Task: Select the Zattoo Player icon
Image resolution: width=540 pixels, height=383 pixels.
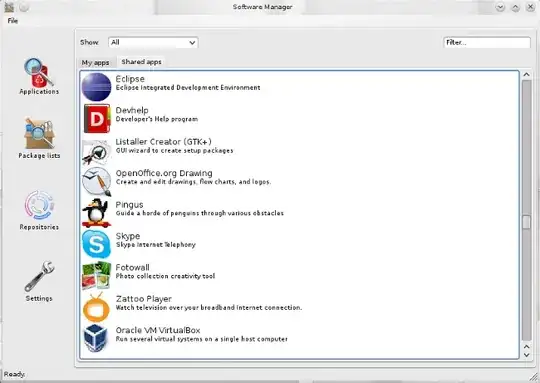Action: [x=96, y=307]
